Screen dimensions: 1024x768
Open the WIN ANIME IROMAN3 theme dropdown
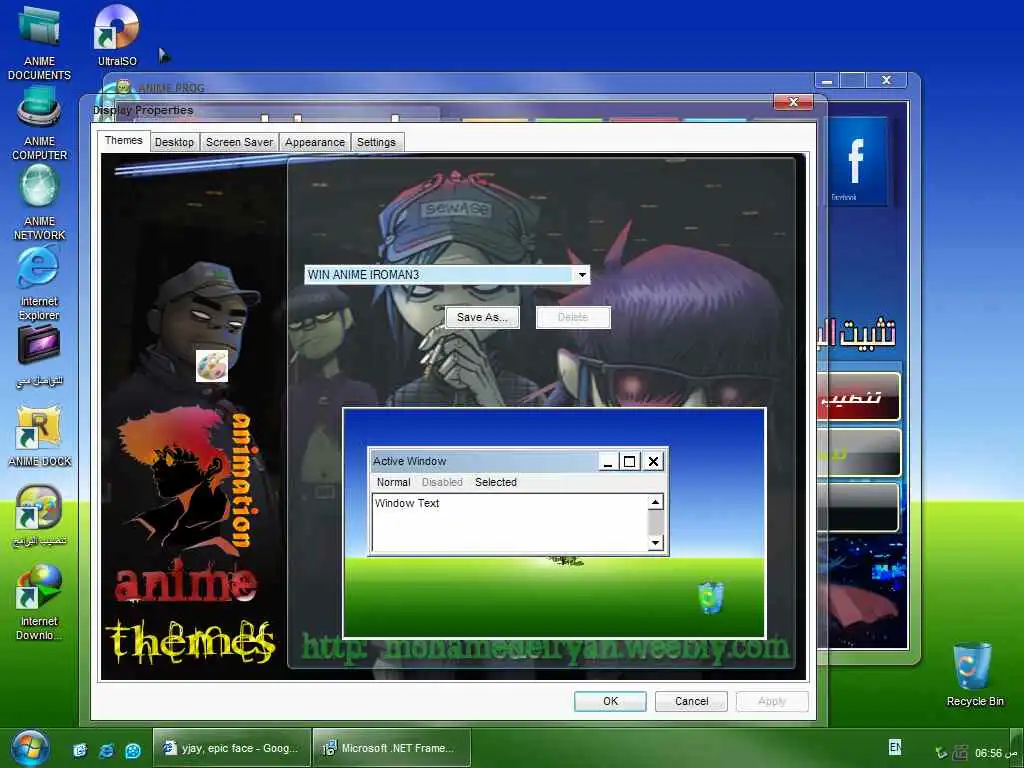click(x=447, y=275)
